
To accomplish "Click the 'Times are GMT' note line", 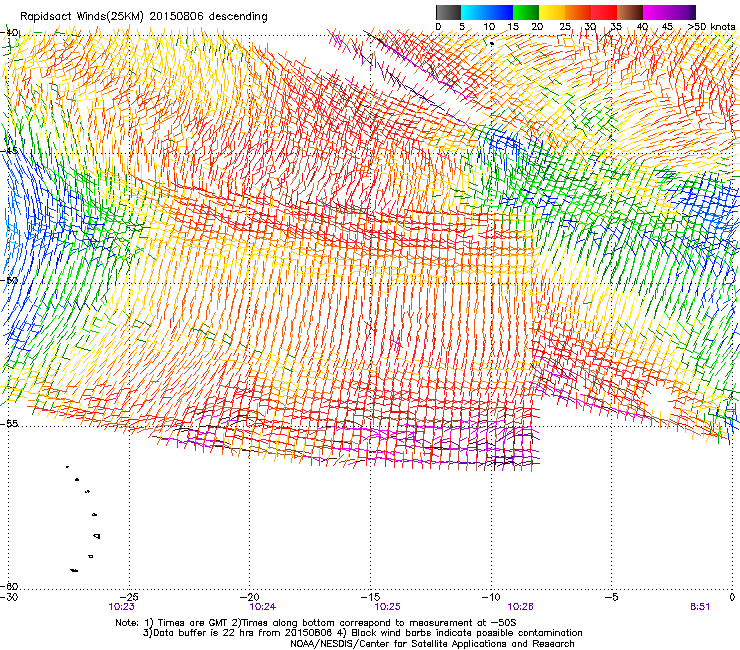I will [x=316, y=623].
